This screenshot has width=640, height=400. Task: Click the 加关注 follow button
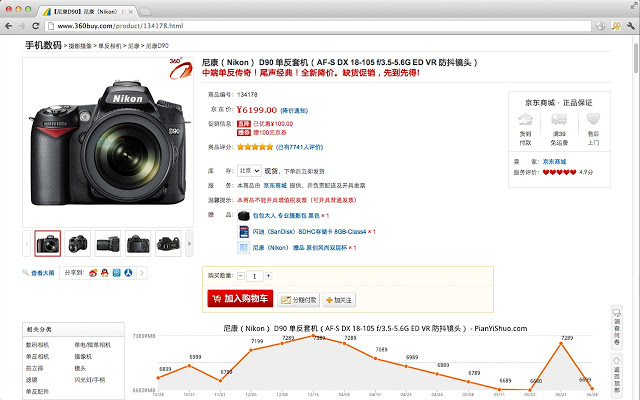point(339,300)
